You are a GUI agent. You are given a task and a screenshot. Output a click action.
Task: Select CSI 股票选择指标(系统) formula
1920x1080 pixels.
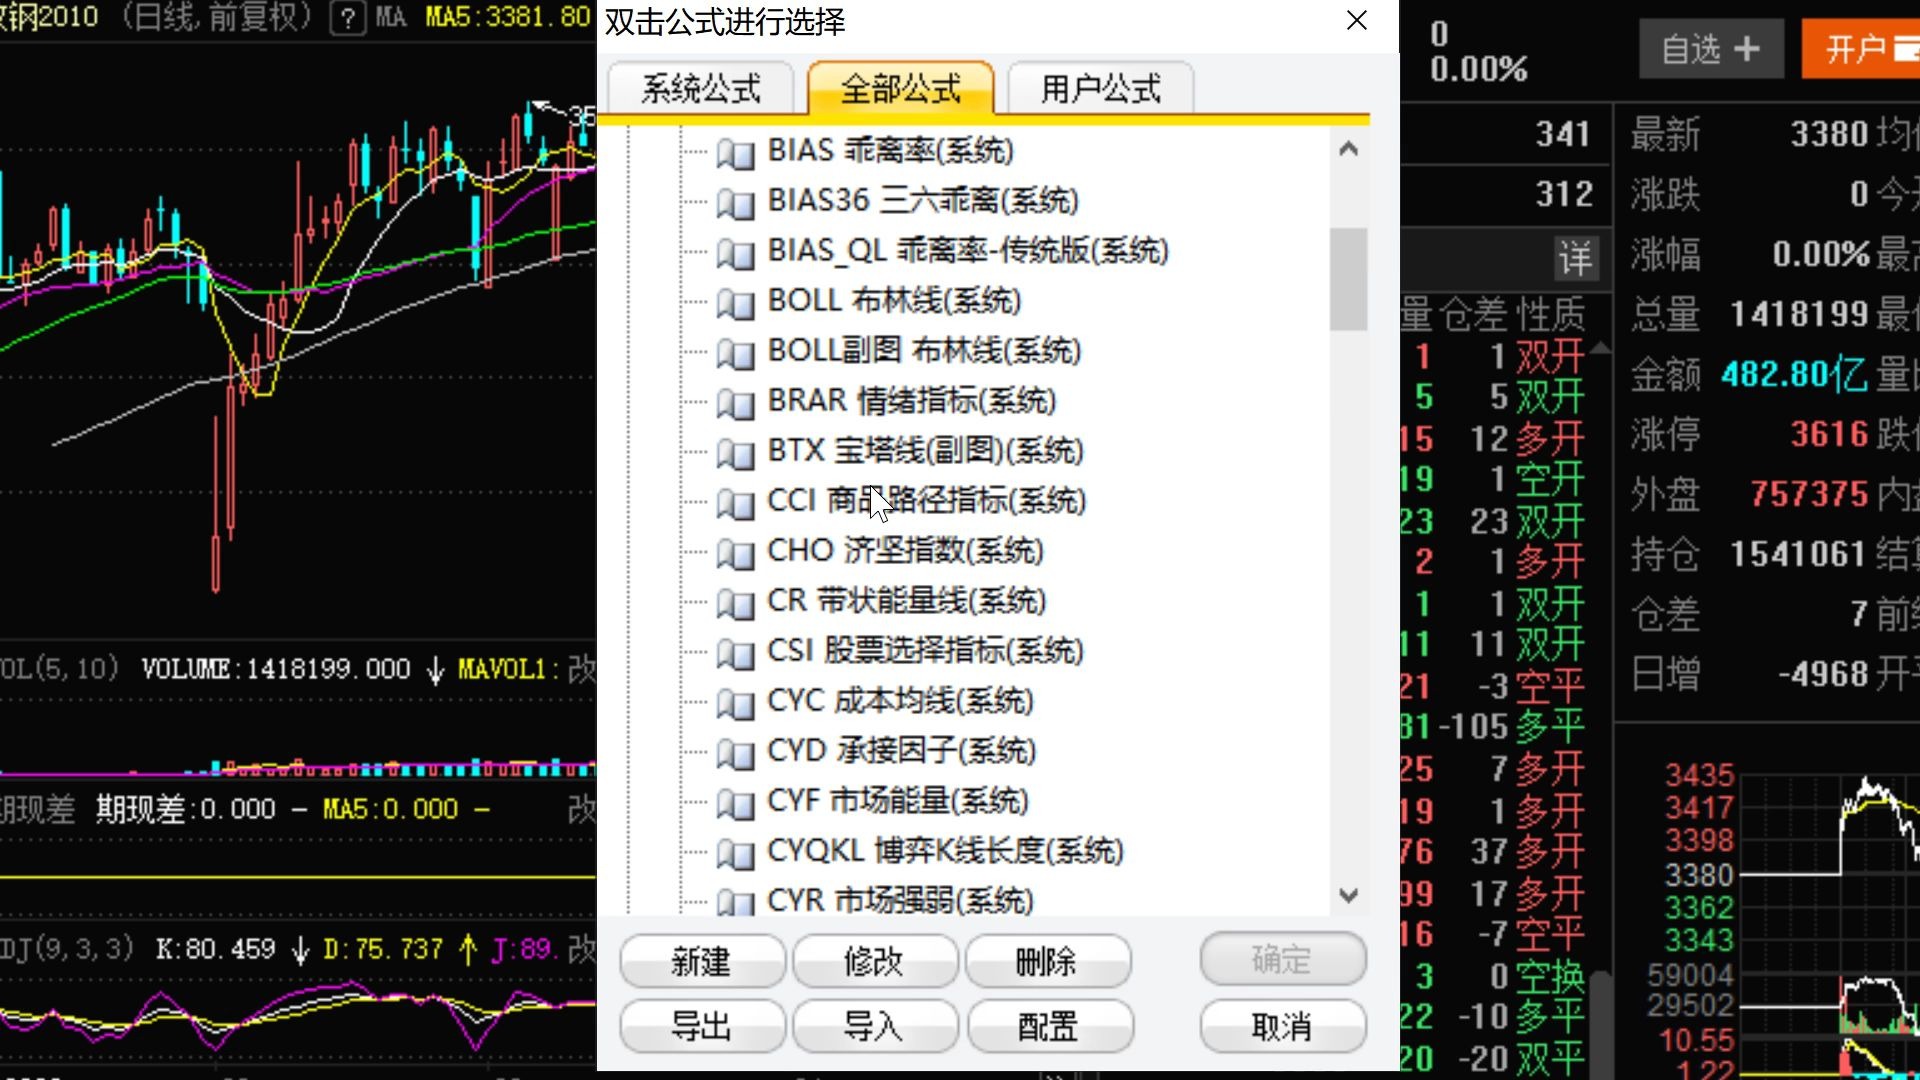coord(926,651)
